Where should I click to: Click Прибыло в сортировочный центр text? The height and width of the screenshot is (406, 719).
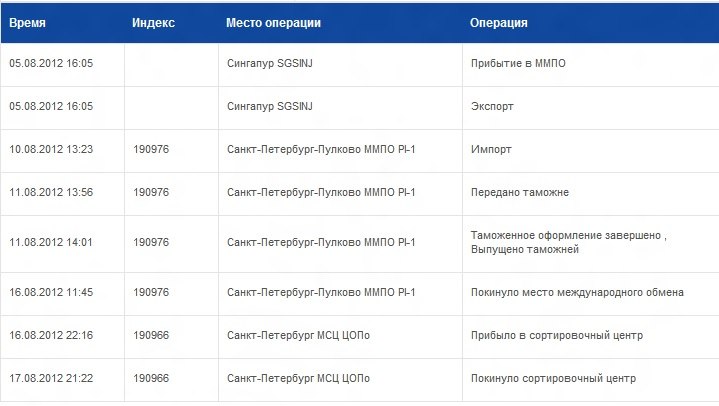(557, 335)
